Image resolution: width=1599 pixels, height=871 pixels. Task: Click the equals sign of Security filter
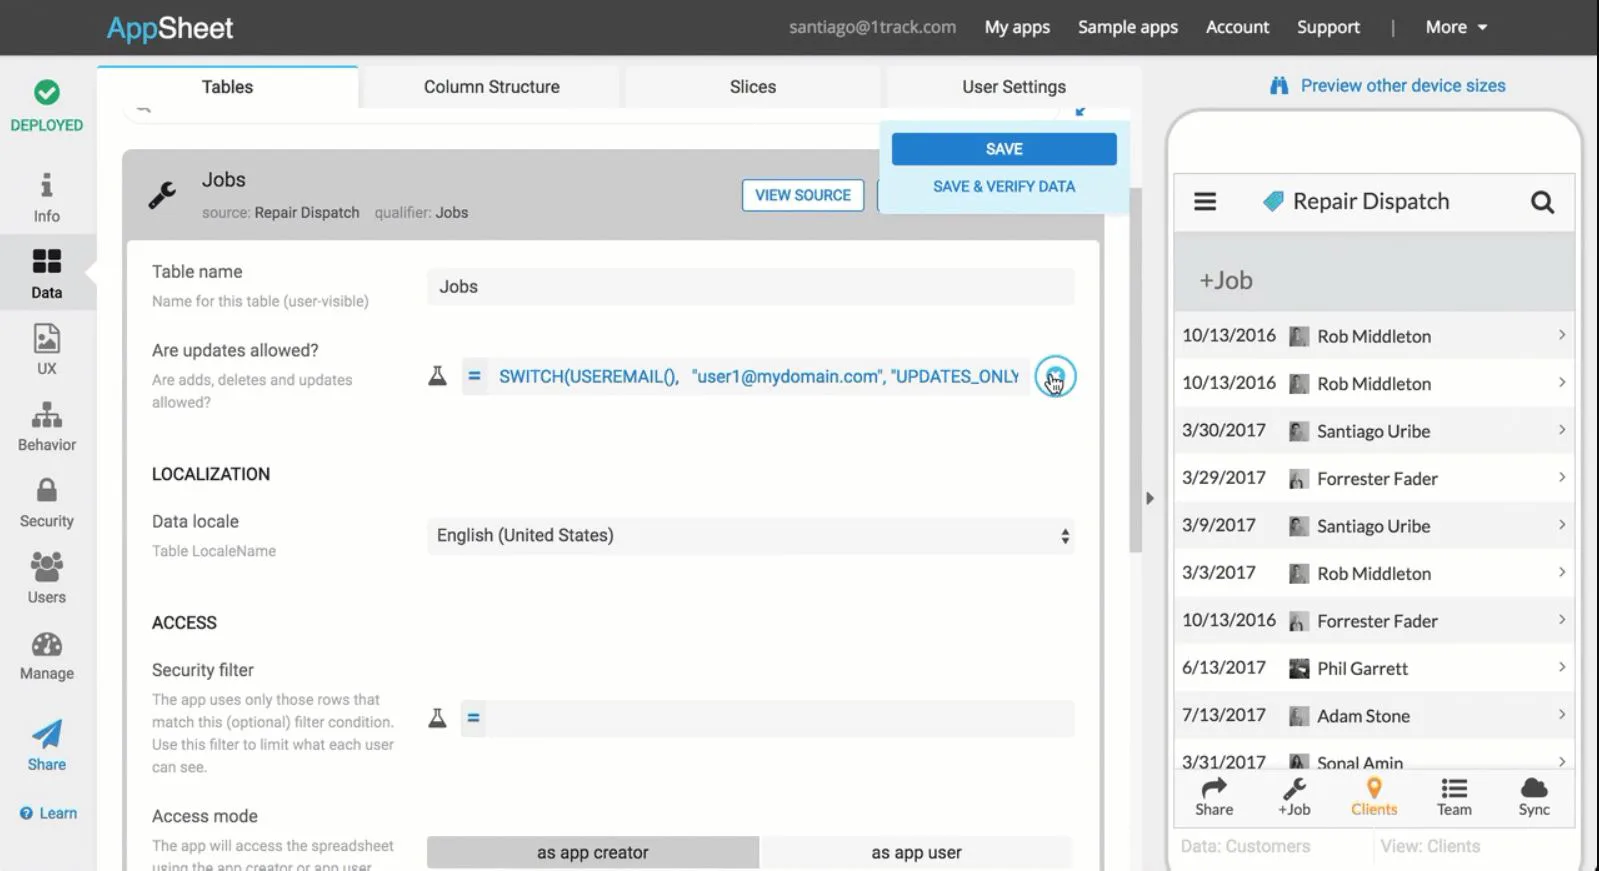tap(474, 718)
